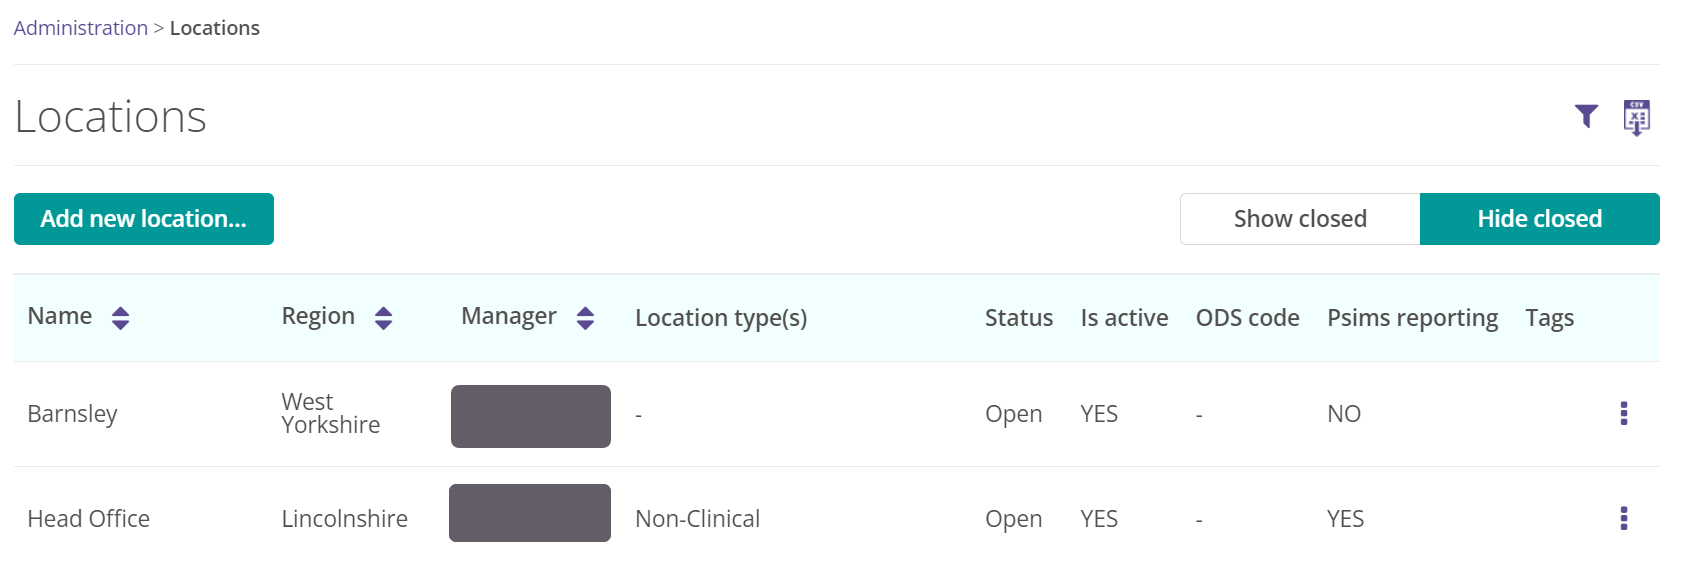This screenshot has width=1697, height=566.
Task: Toggle Hide closed locations
Action: [x=1540, y=219]
